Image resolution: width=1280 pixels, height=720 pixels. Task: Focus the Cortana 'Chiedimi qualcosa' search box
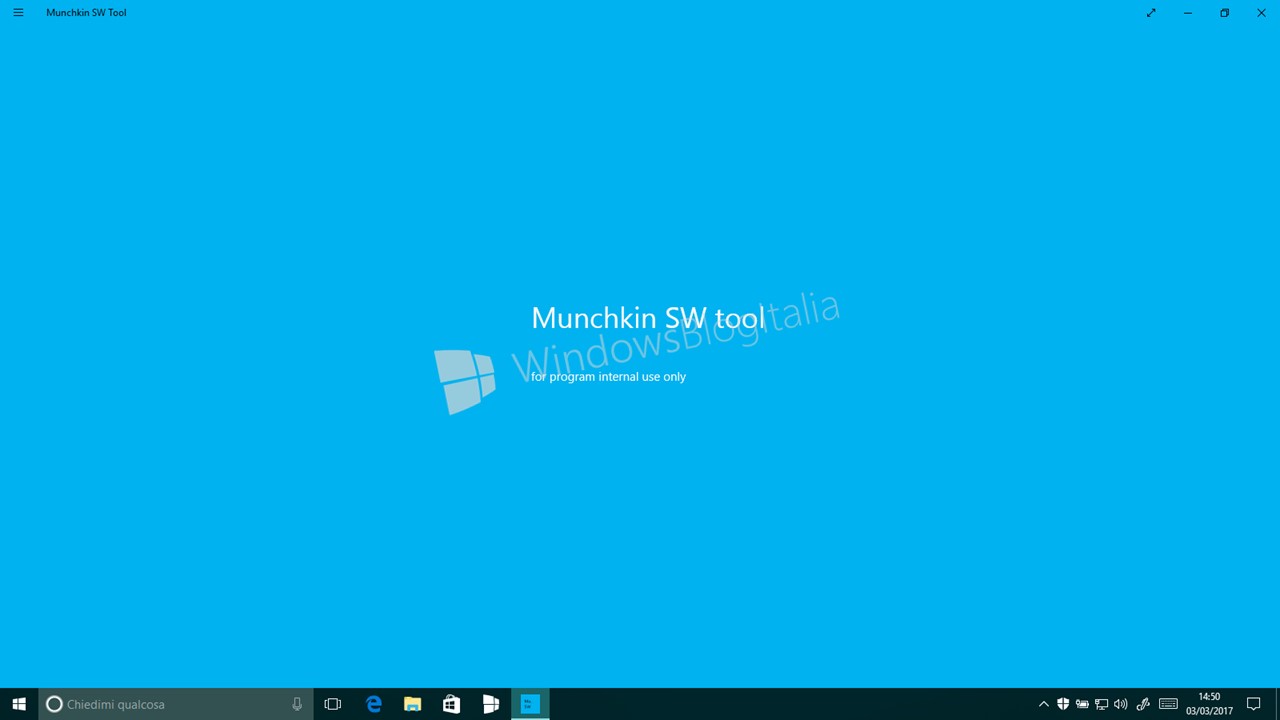[x=175, y=704]
